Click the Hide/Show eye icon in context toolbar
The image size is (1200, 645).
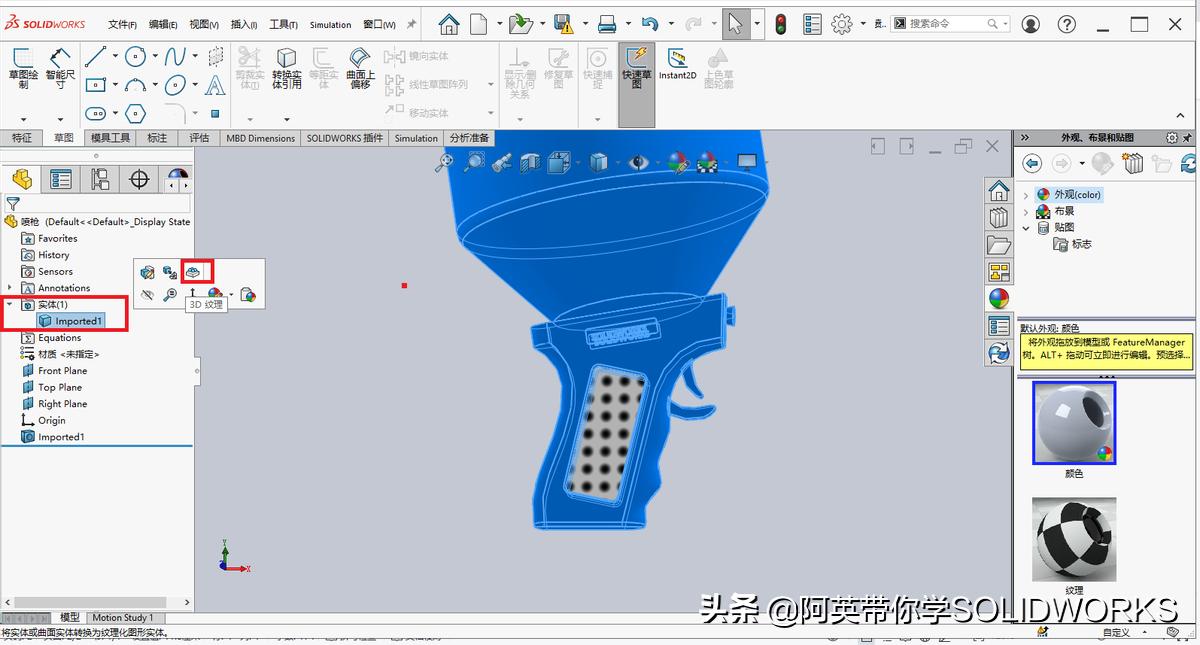tap(147, 294)
